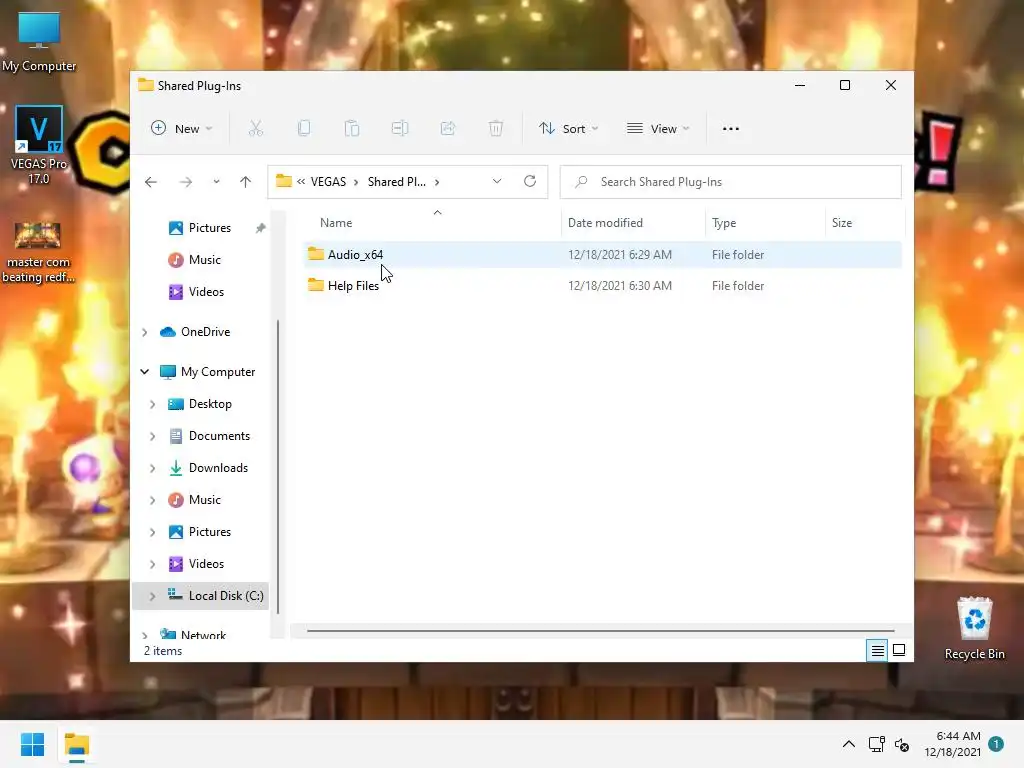Screen dimensions: 1024x768
Task: Collapse My Computer tree node
Action: pos(144,372)
